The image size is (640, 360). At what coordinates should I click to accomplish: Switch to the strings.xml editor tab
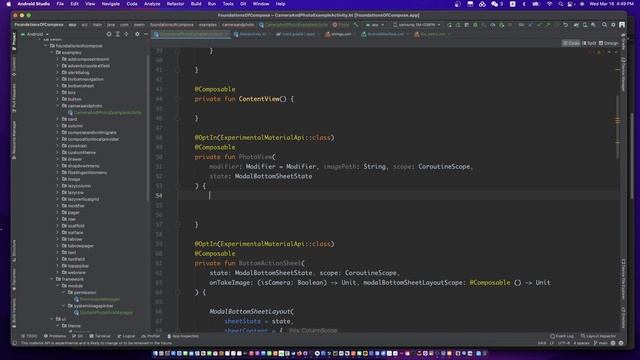click(x=339, y=34)
